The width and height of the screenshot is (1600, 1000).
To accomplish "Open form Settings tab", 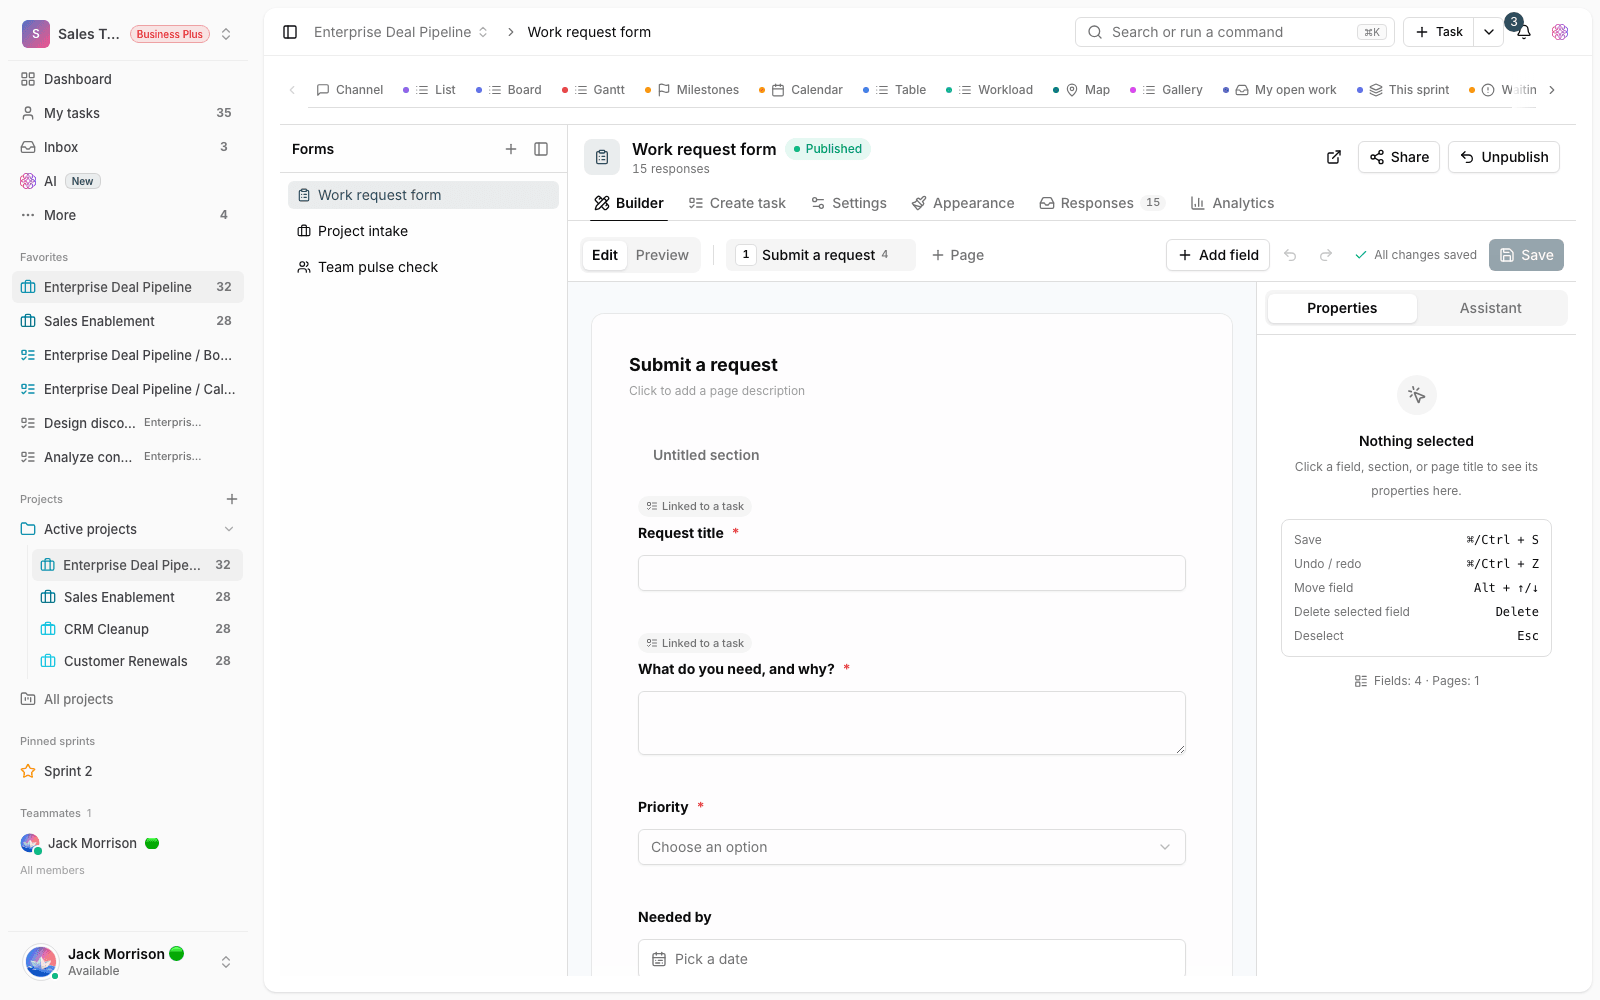I will [849, 203].
